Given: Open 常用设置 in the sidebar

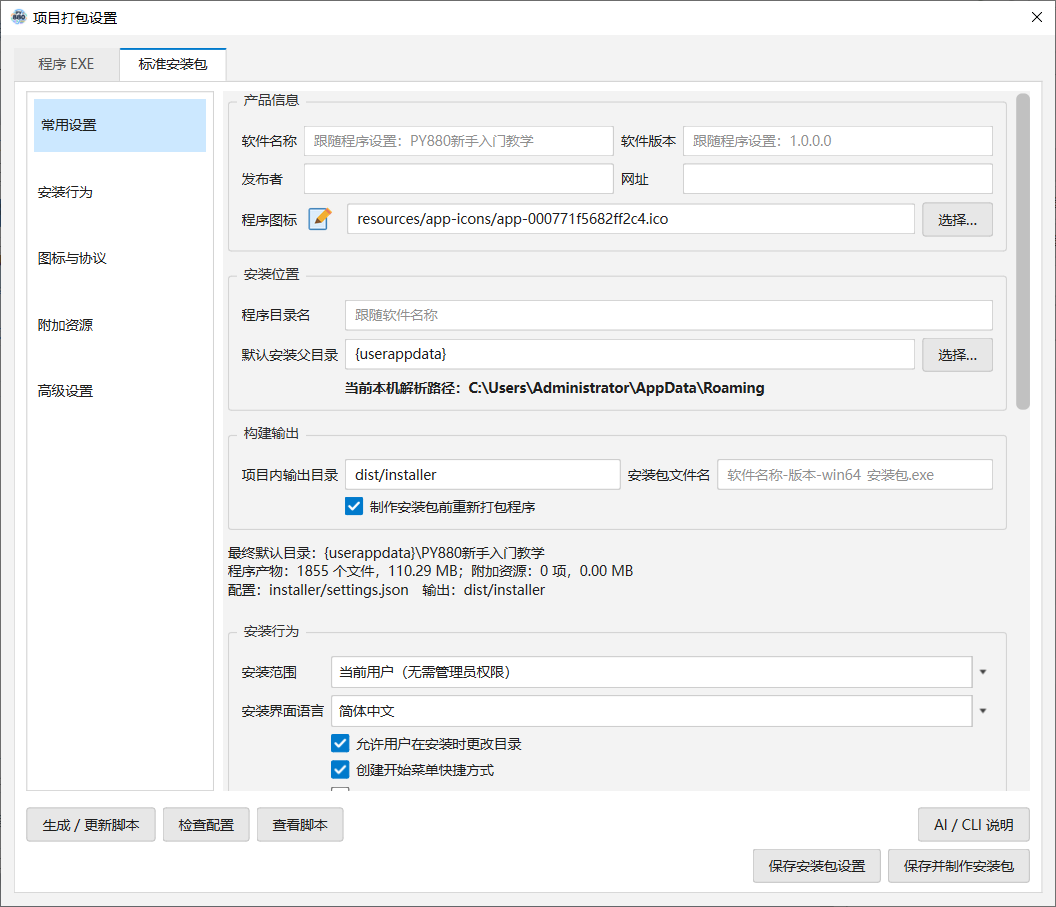Looking at the screenshot, I should [x=120, y=125].
